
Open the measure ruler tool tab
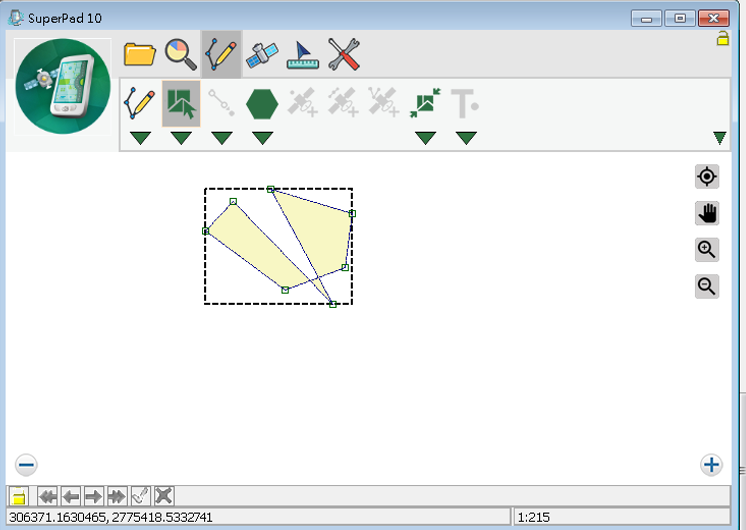pos(303,55)
